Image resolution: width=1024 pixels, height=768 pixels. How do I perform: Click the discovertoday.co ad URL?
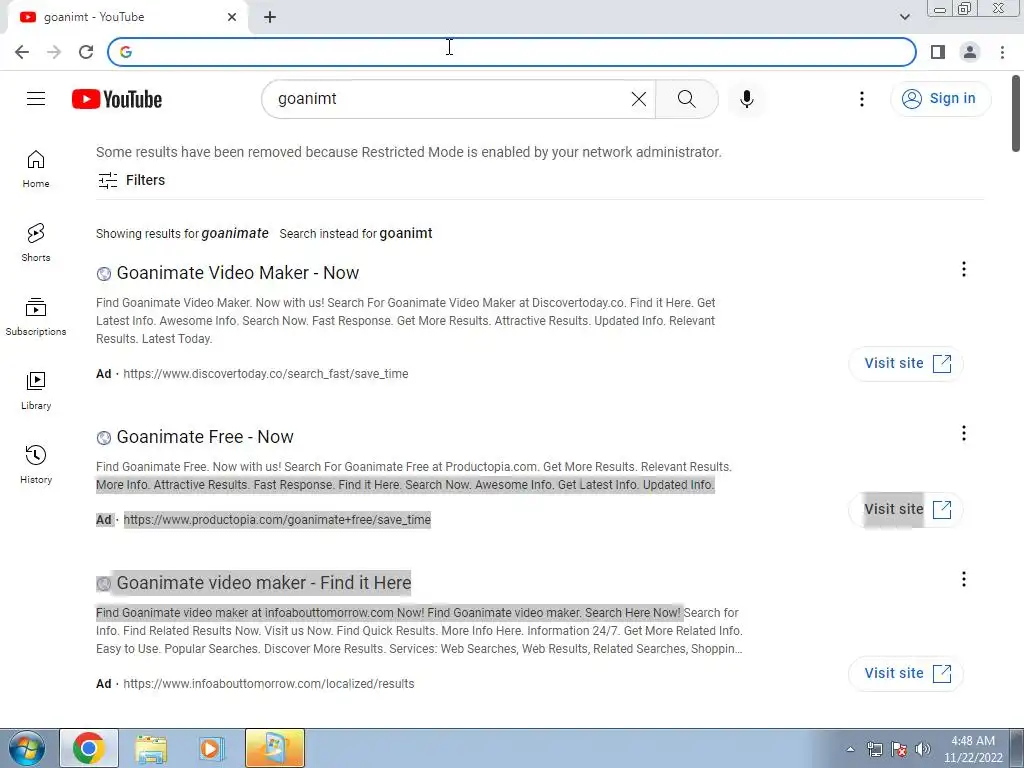[266, 374]
